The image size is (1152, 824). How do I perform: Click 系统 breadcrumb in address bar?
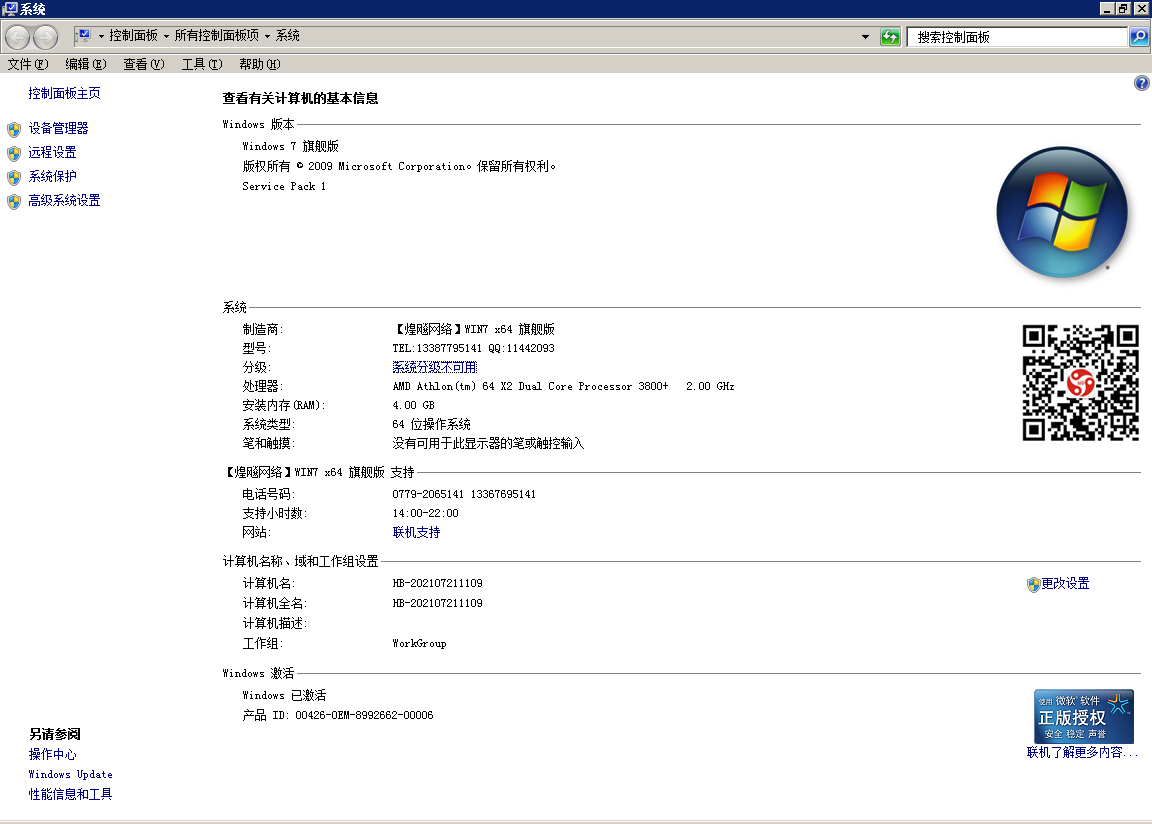287,35
